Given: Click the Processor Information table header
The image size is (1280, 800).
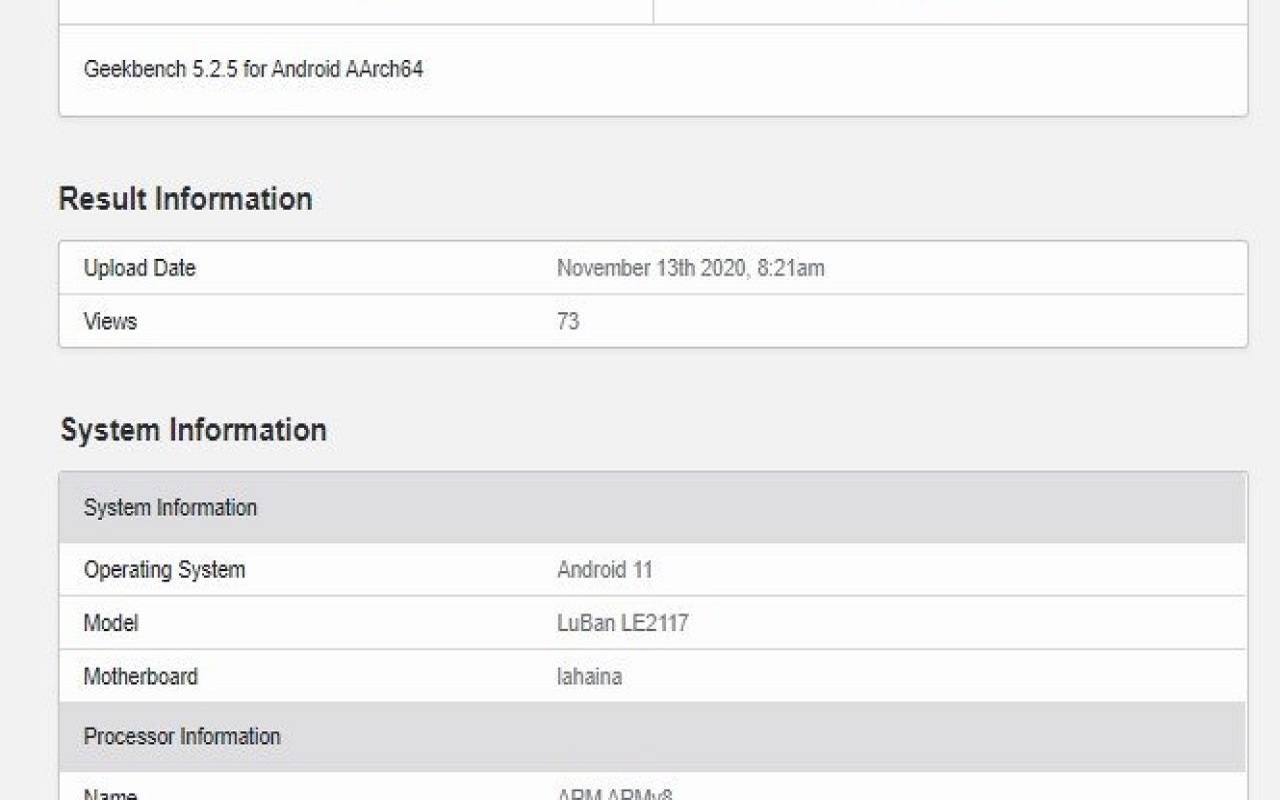Looking at the screenshot, I should pos(182,737).
